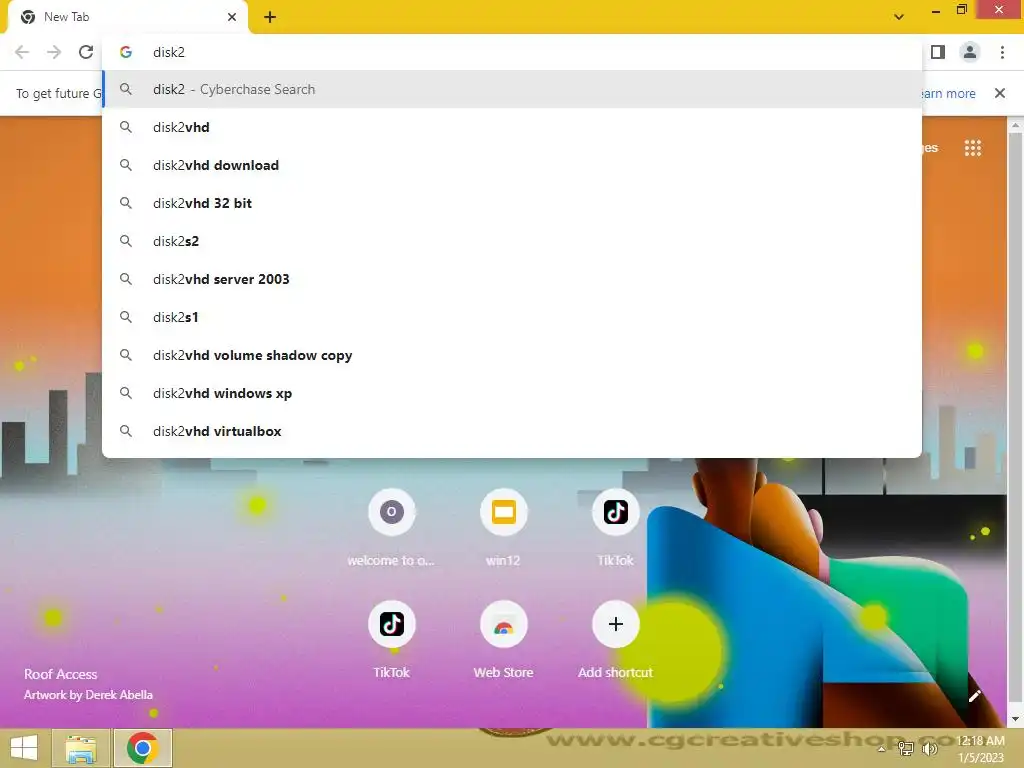Screen dimensions: 1024x768
Task: Expand the tab search chevron
Action: tap(899, 17)
